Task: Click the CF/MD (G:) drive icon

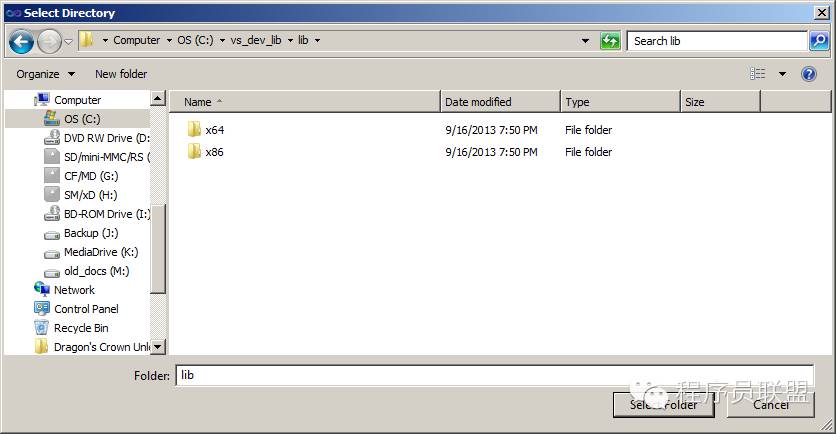Action: (52, 175)
